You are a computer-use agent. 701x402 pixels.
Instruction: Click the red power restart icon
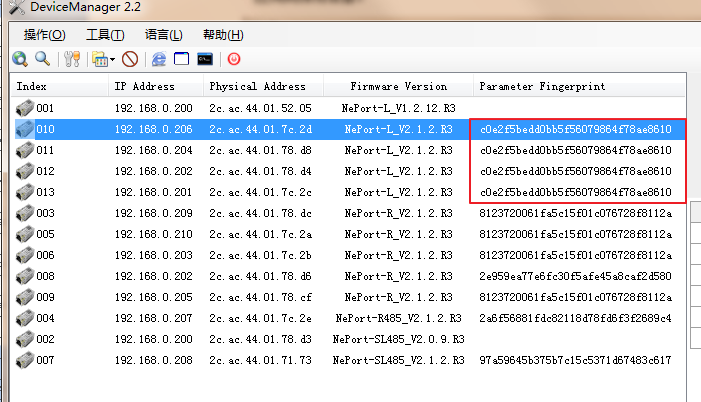tap(234, 59)
